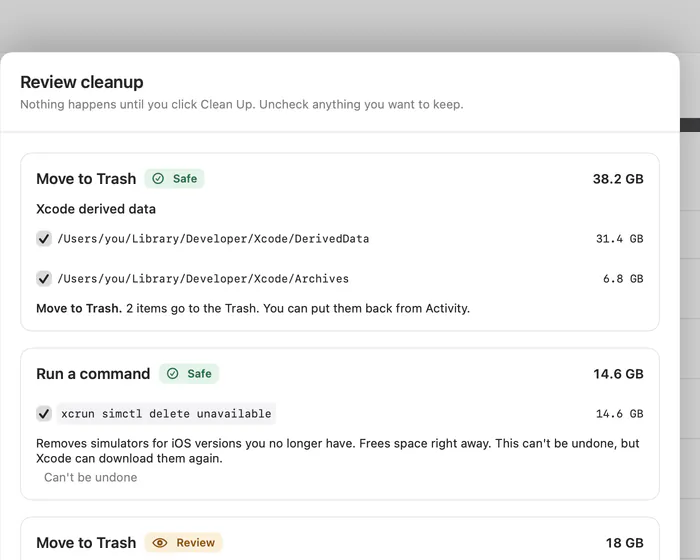The image size is (700, 560).
Task: Click the 31.4 GB size of DerivedData
Action: click(x=620, y=239)
